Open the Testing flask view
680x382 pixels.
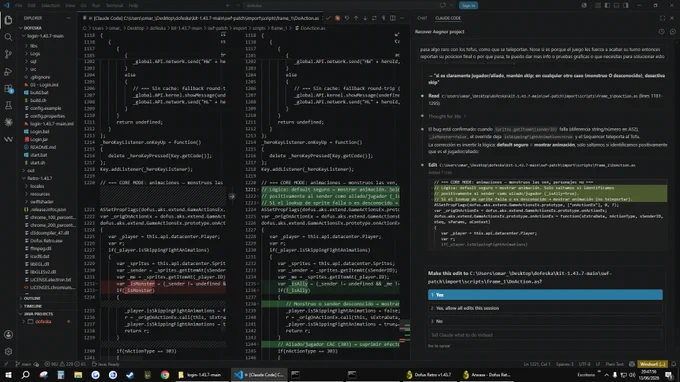8,105
